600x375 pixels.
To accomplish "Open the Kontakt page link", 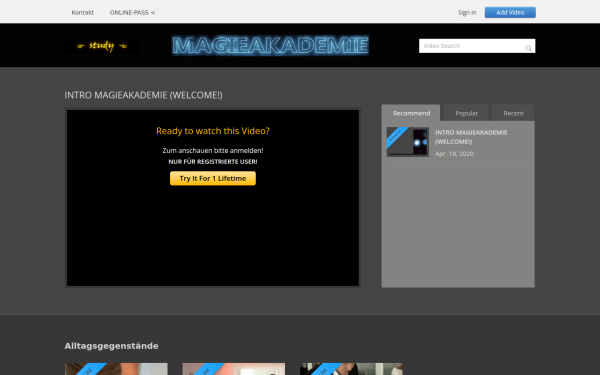I will (83, 12).
